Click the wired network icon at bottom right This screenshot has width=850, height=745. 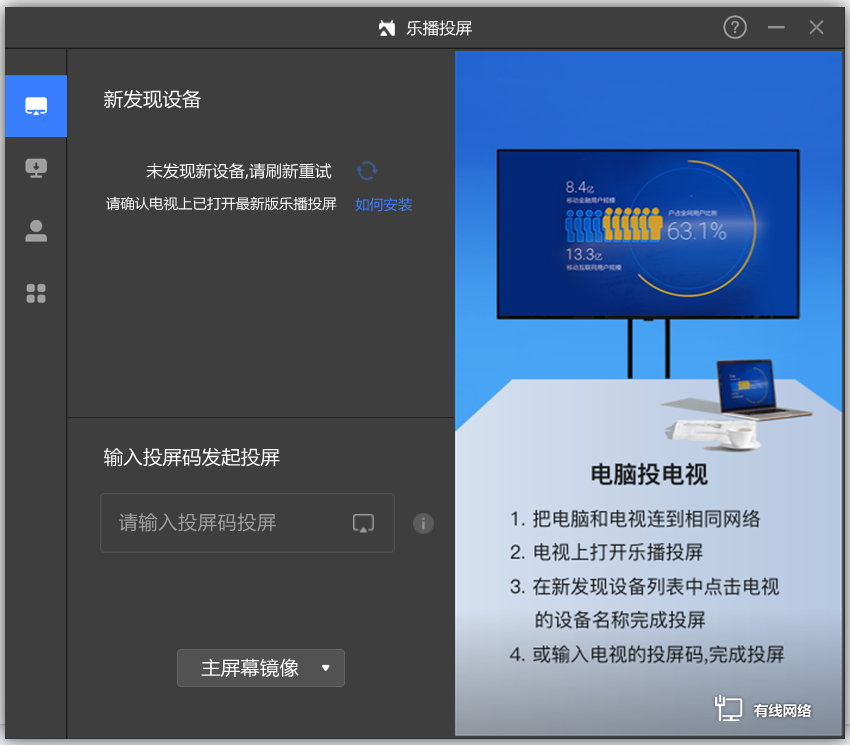[x=729, y=708]
